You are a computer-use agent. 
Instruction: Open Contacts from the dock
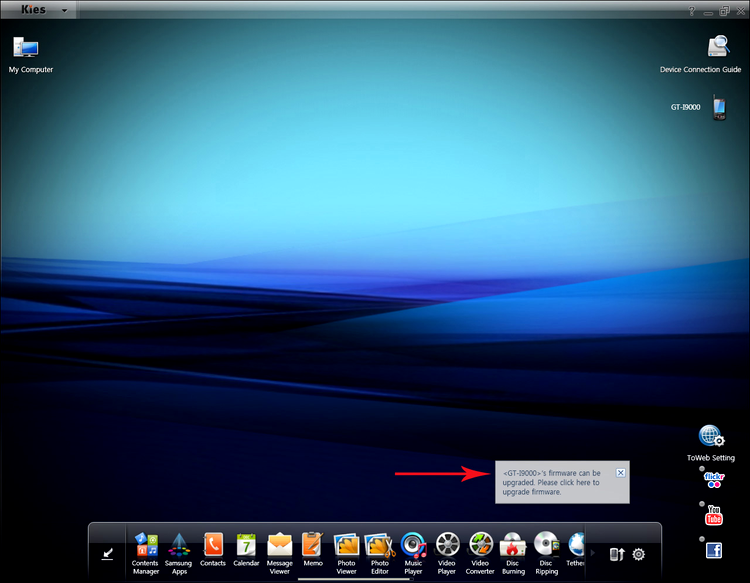pyautogui.click(x=213, y=544)
